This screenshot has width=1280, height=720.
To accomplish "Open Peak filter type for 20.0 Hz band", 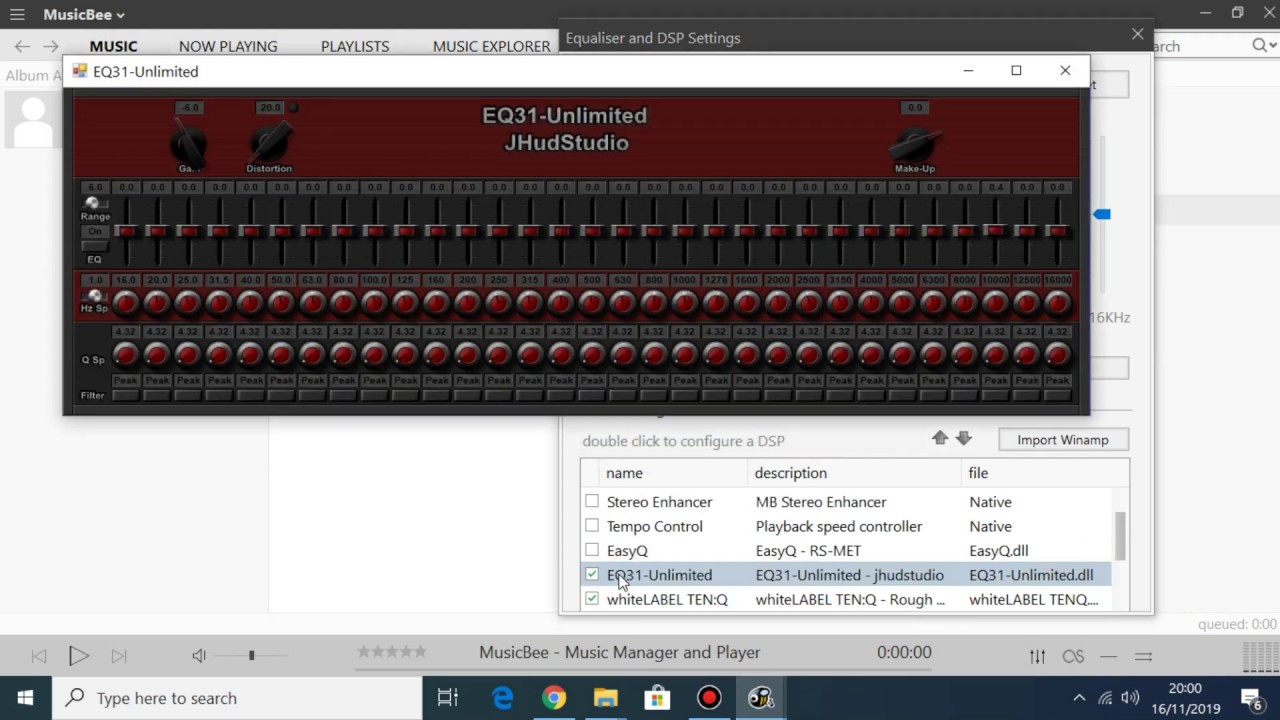I will click(x=156, y=380).
